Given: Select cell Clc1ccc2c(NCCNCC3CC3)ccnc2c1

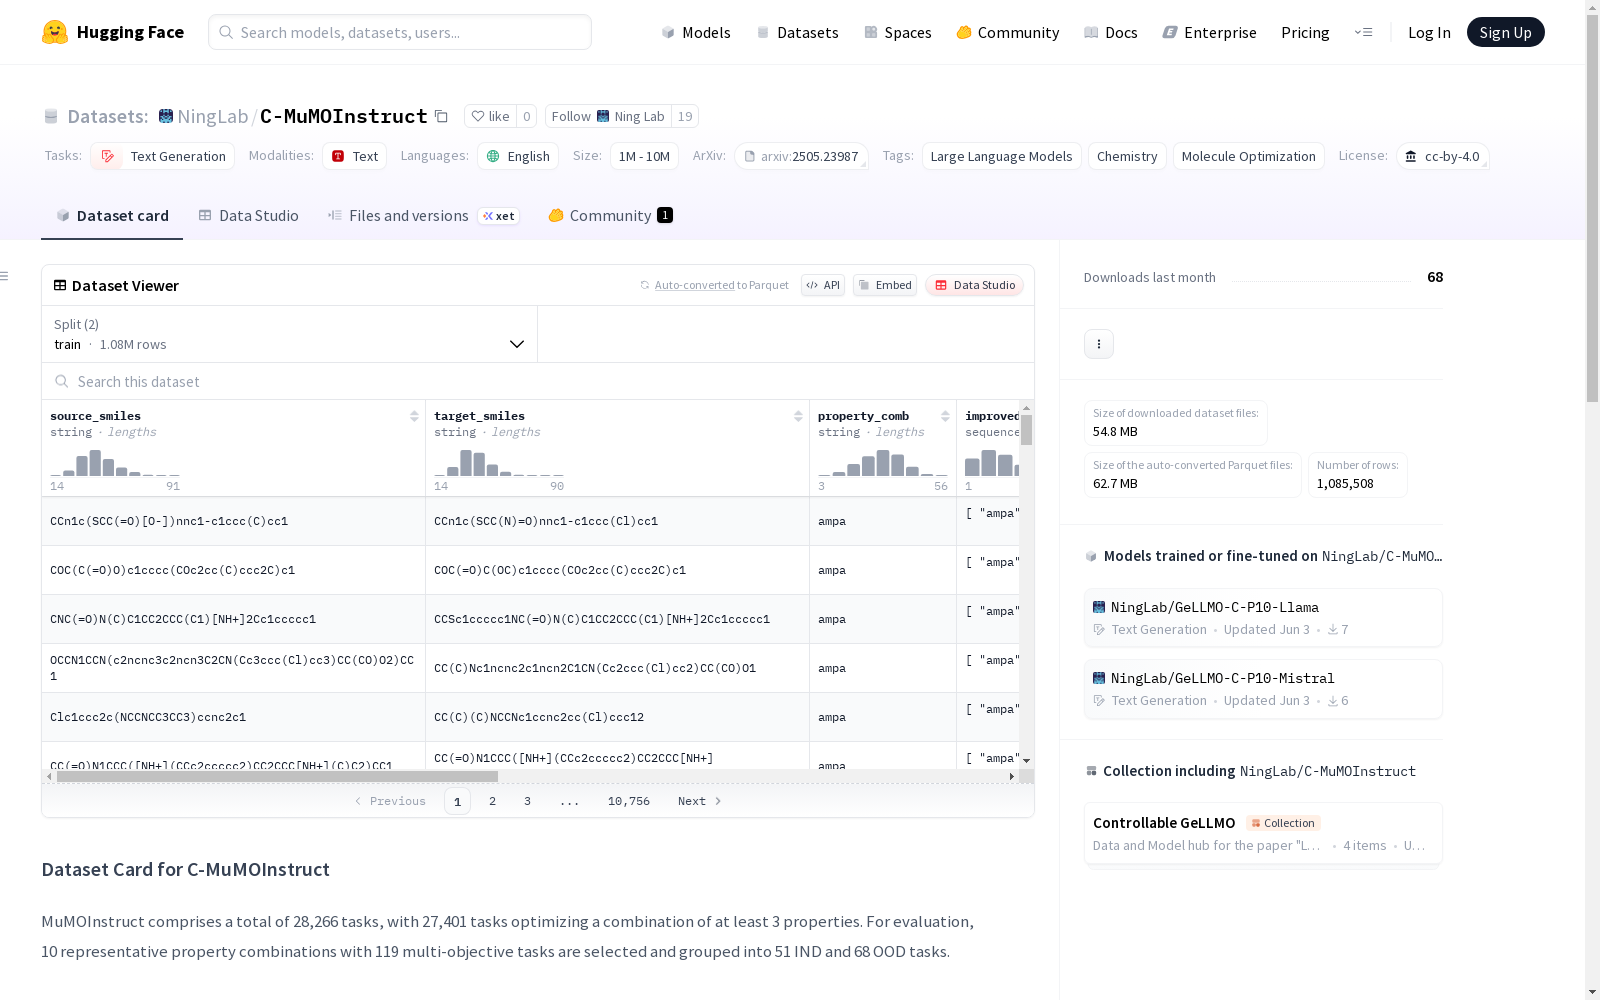Looking at the screenshot, I should 234,717.
